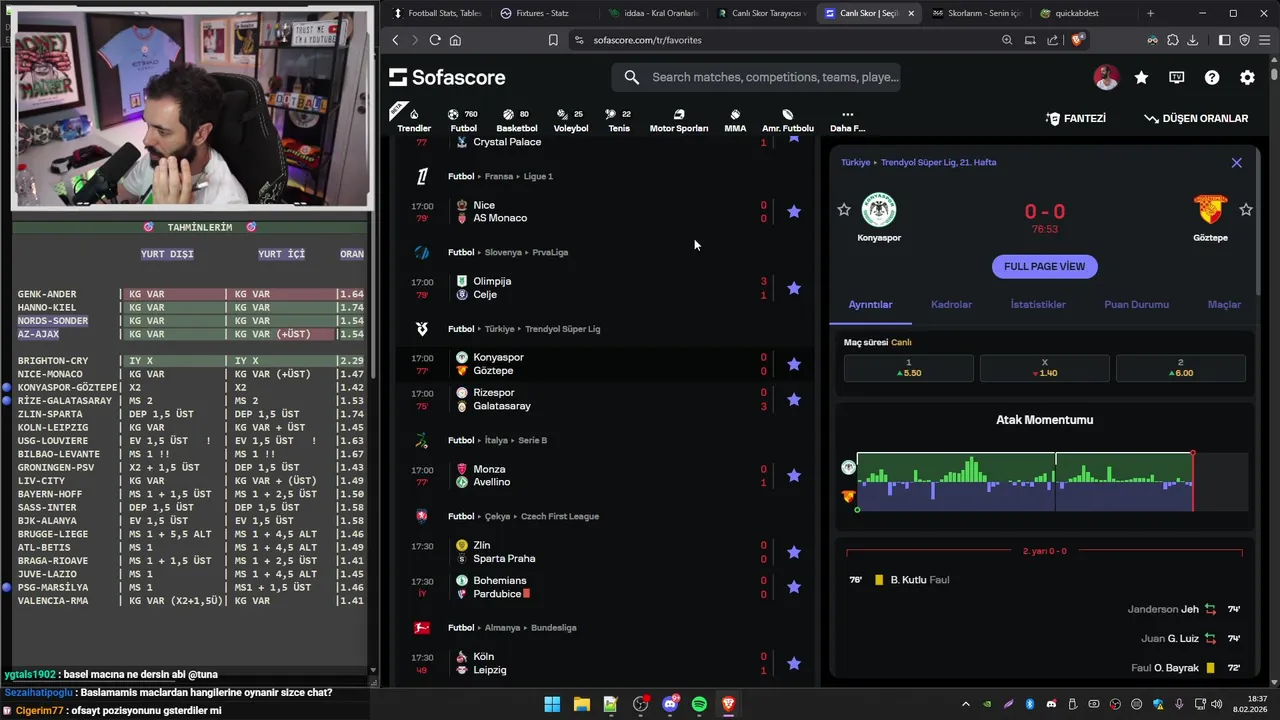Screen dimensions: 1280x720
Task: Toggle favorite star for Köln vs Leipzig
Action: (794, 663)
